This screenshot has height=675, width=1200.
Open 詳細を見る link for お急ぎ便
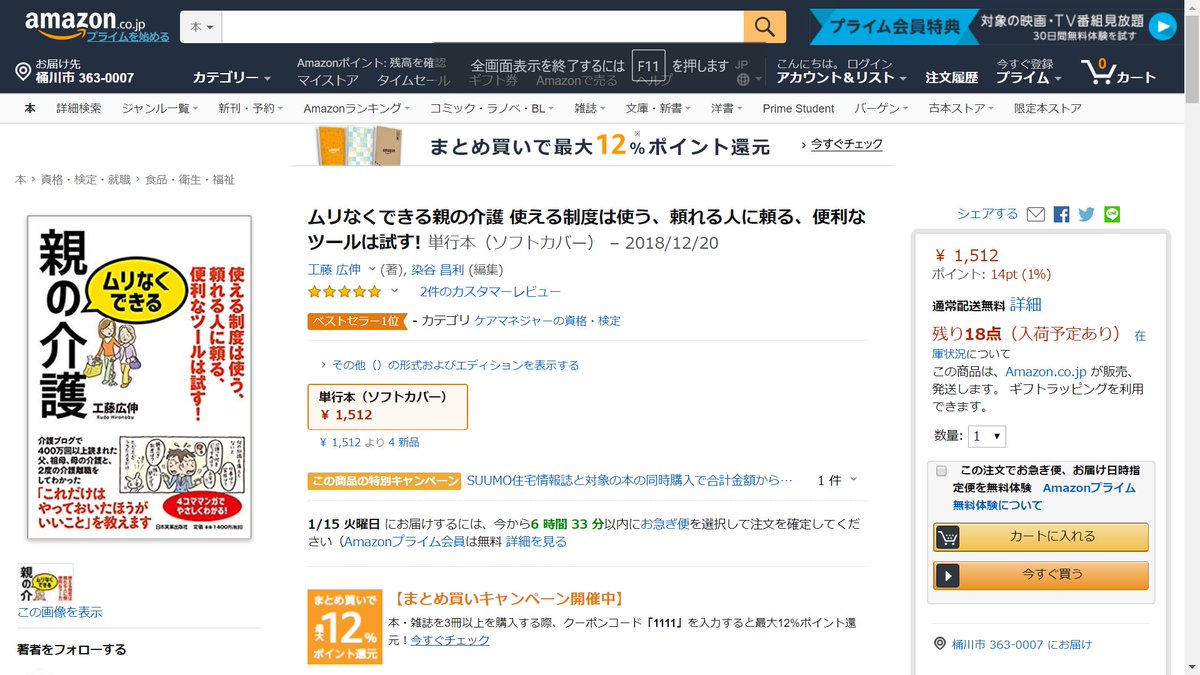(536, 542)
